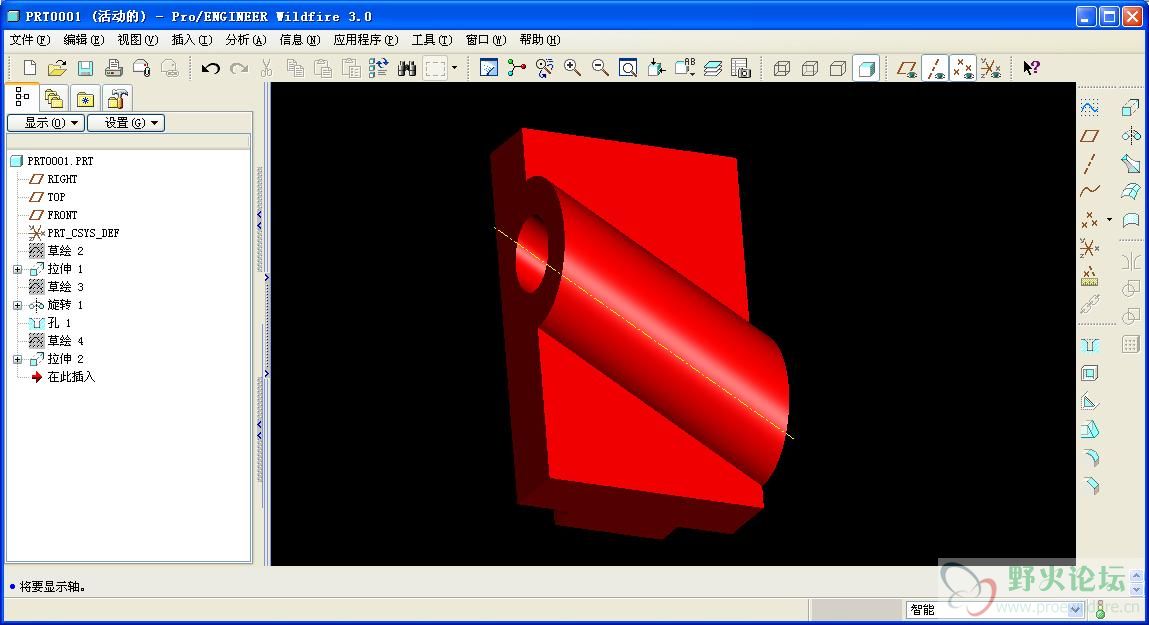Toggle datum planes visibility
This screenshot has width=1149, height=625.
tap(907, 68)
